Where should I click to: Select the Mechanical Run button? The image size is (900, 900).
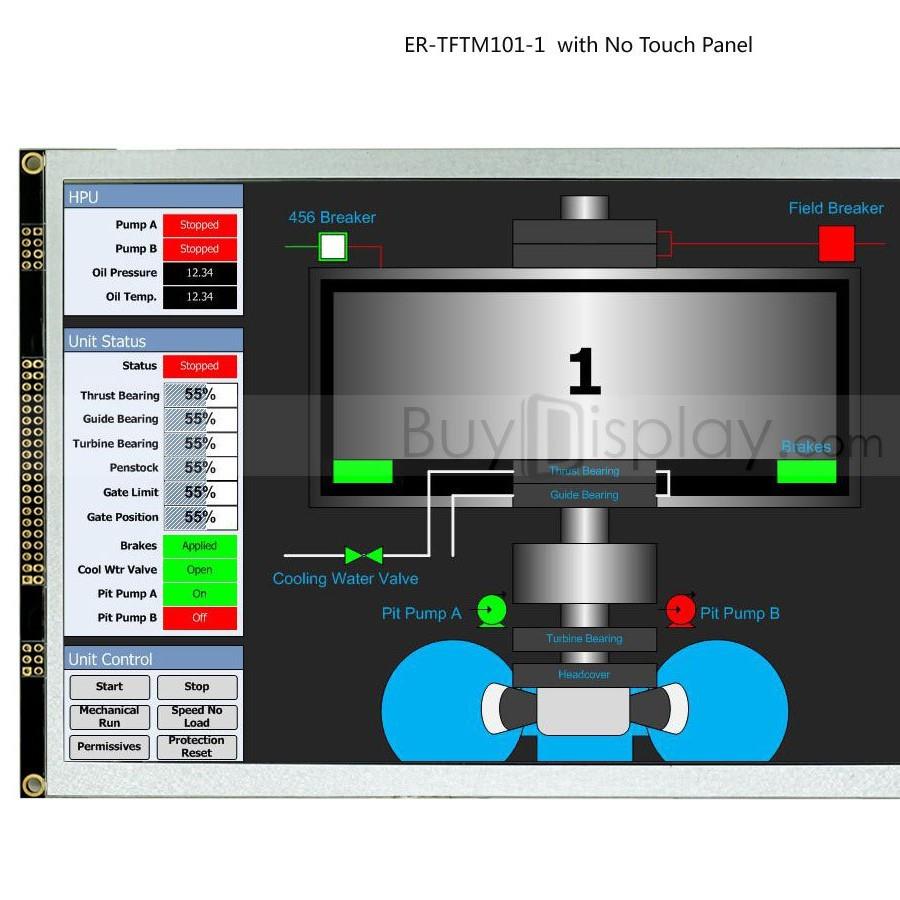tap(110, 717)
